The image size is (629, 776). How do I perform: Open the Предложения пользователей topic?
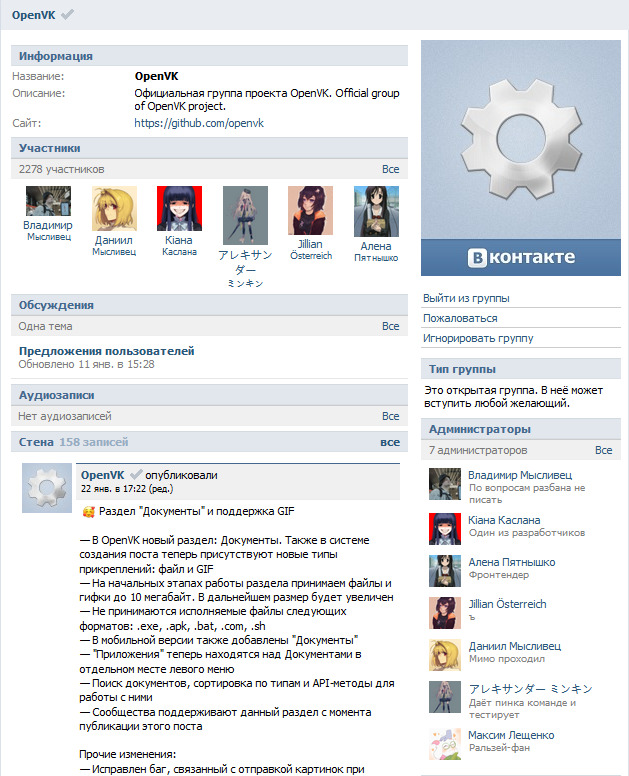[106, 351]
